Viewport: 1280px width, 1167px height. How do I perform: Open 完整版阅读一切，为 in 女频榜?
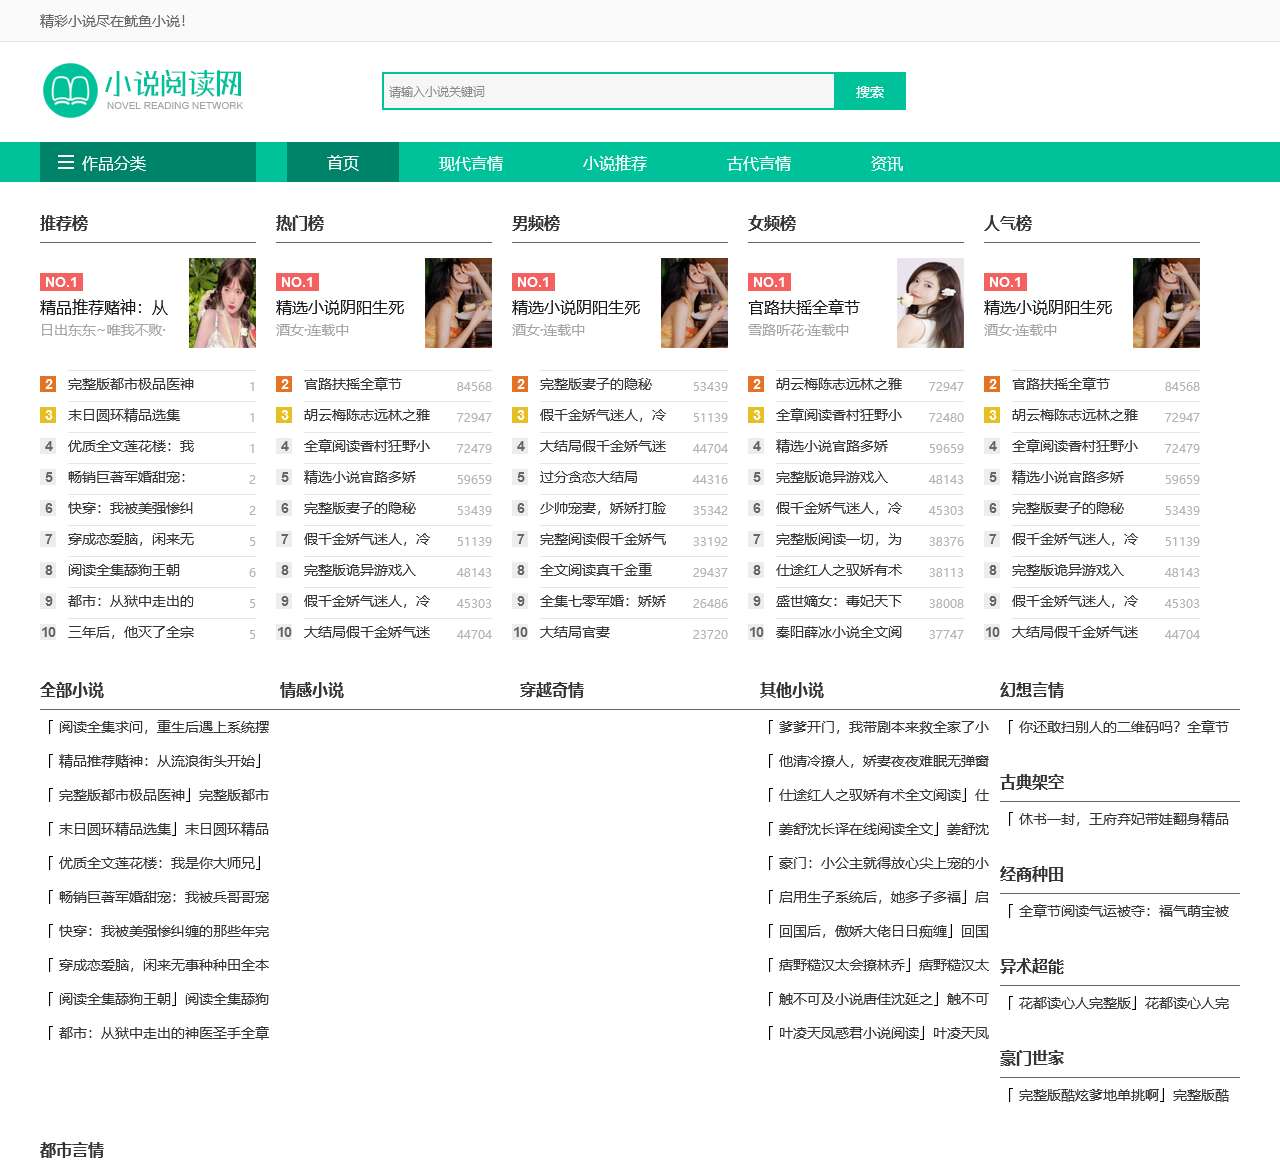pyautogui.click(x=839, y=540)
